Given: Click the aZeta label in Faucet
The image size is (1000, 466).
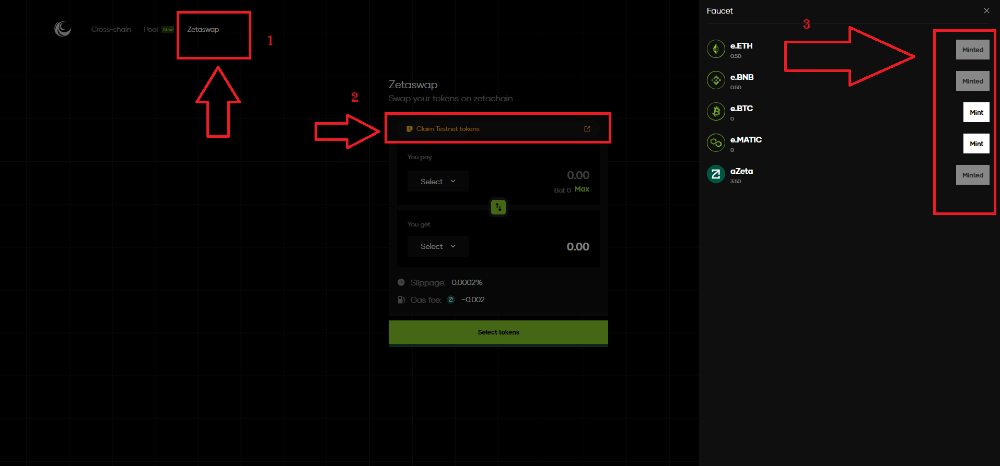Looking at the screenshot, I should click(742, 171).
